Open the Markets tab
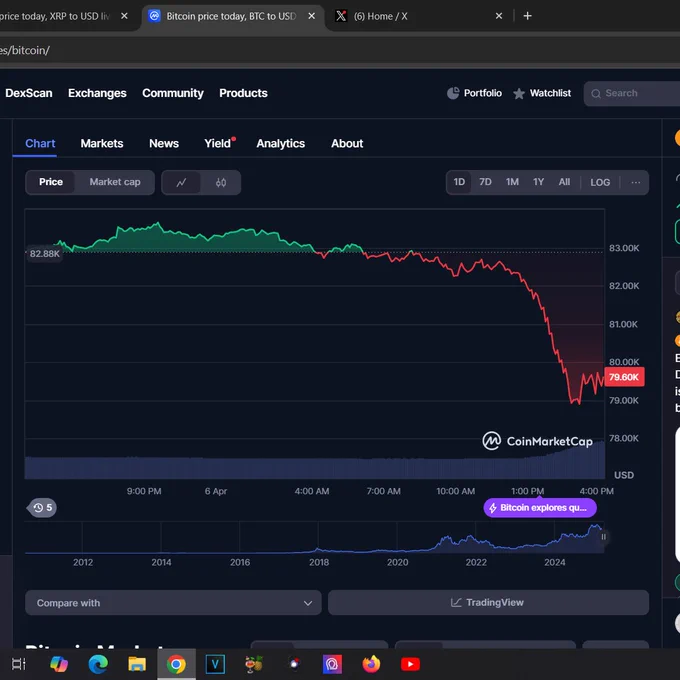The image size is (680, 680). pyautogui.click(x=102, y=144)
